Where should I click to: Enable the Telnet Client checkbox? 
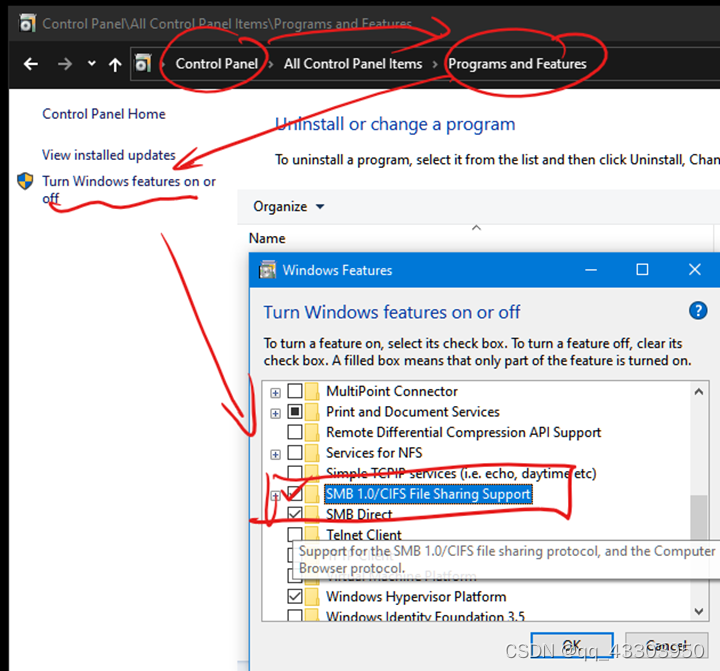295,535
